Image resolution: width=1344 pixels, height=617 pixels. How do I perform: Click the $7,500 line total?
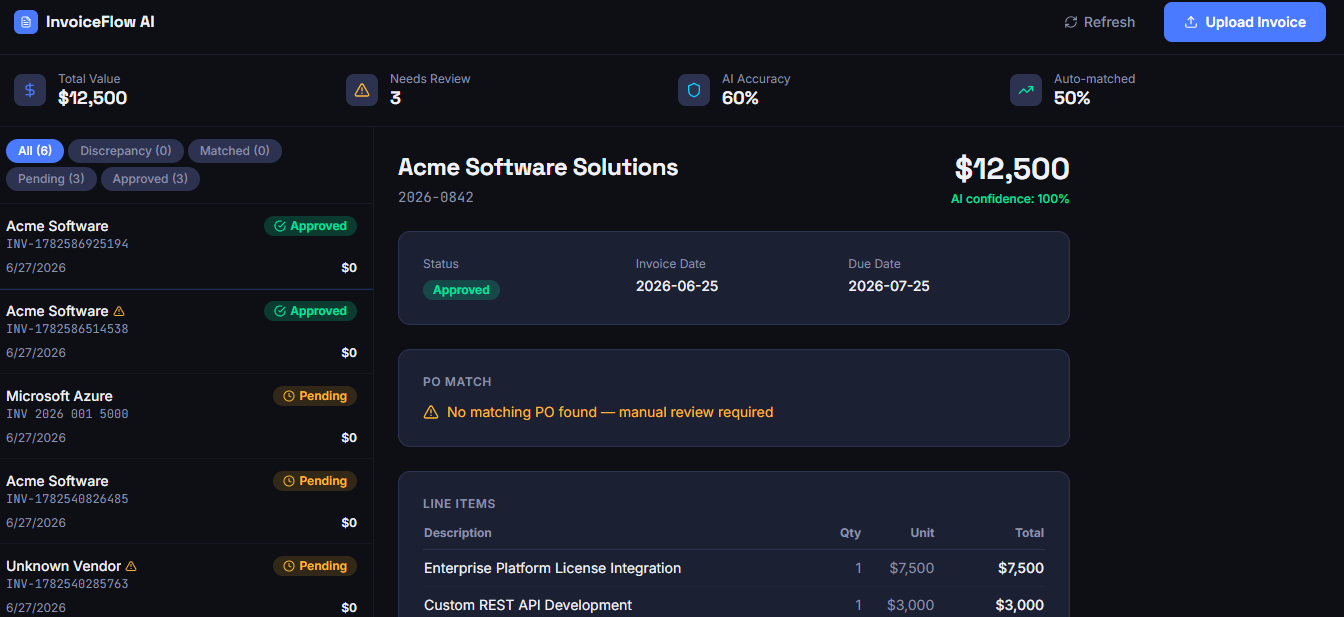coord(1021,568)
